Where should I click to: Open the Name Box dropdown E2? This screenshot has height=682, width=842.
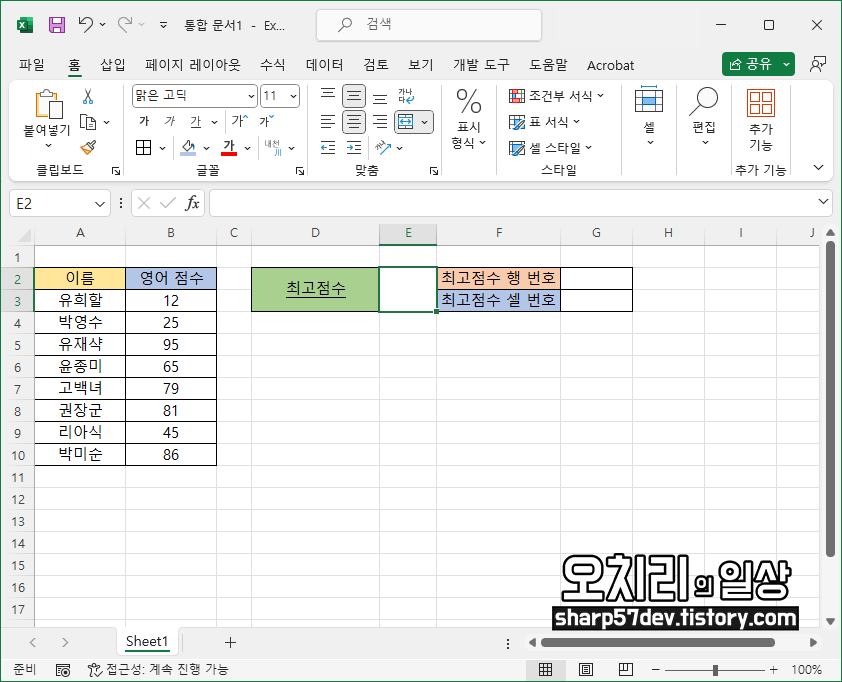point(99,204)
